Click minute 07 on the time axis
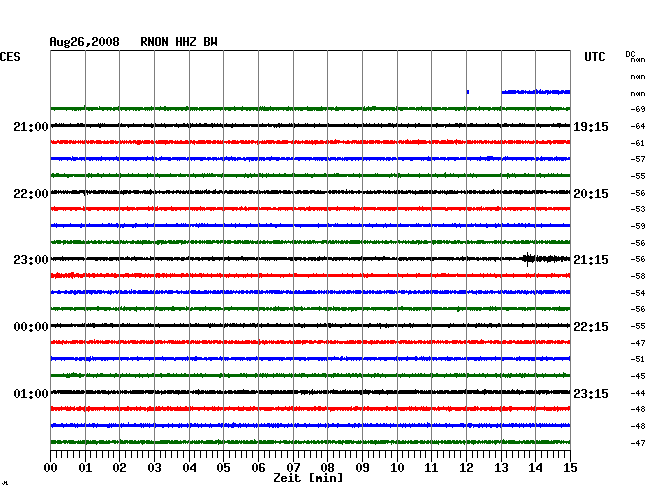650x494 pixels. point(293,468)
